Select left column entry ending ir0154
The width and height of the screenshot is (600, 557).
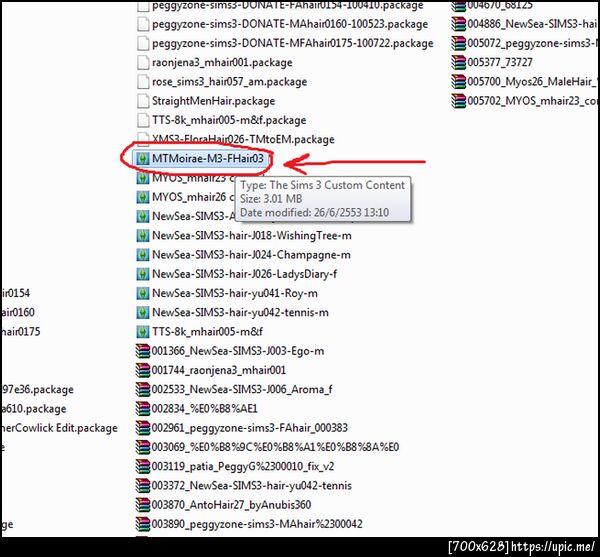pyautogui.click(x=15, y=293)
